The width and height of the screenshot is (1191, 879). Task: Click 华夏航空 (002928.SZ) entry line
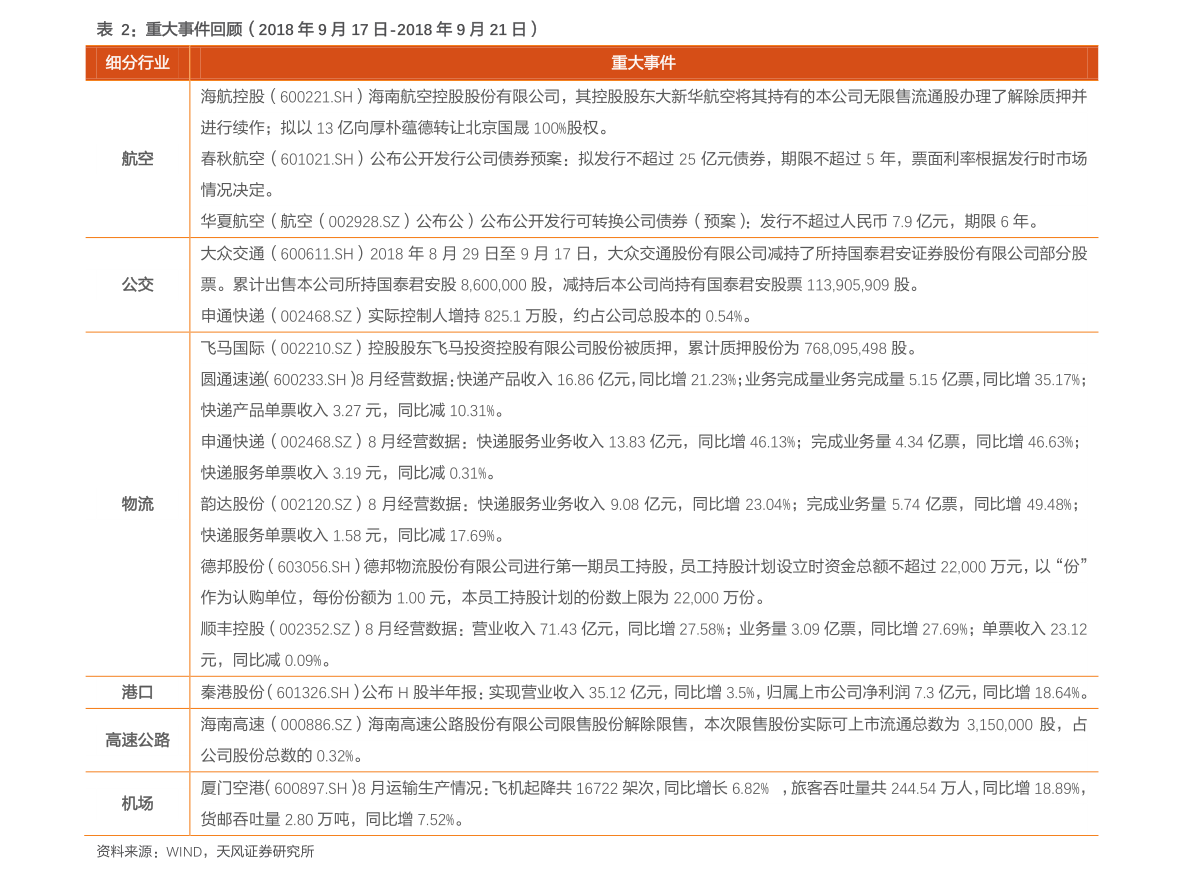(x=620, y=221)
